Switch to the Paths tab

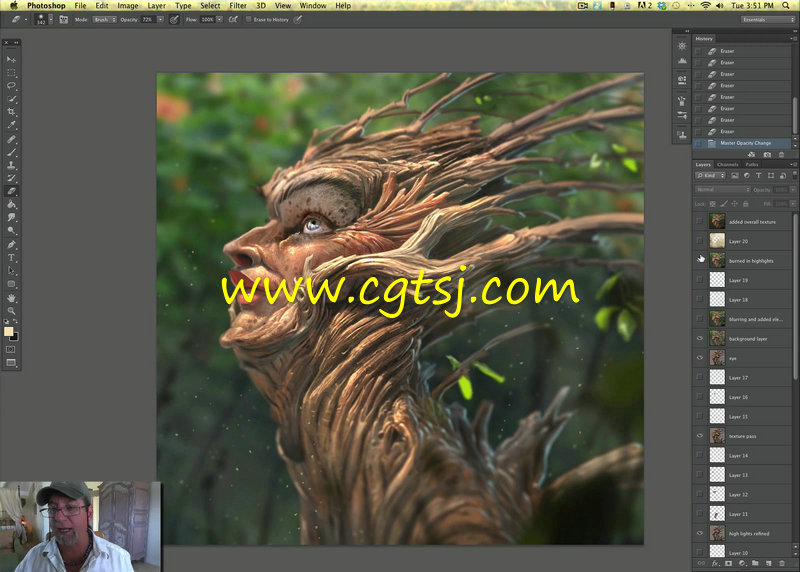click(x=752, y=164)
